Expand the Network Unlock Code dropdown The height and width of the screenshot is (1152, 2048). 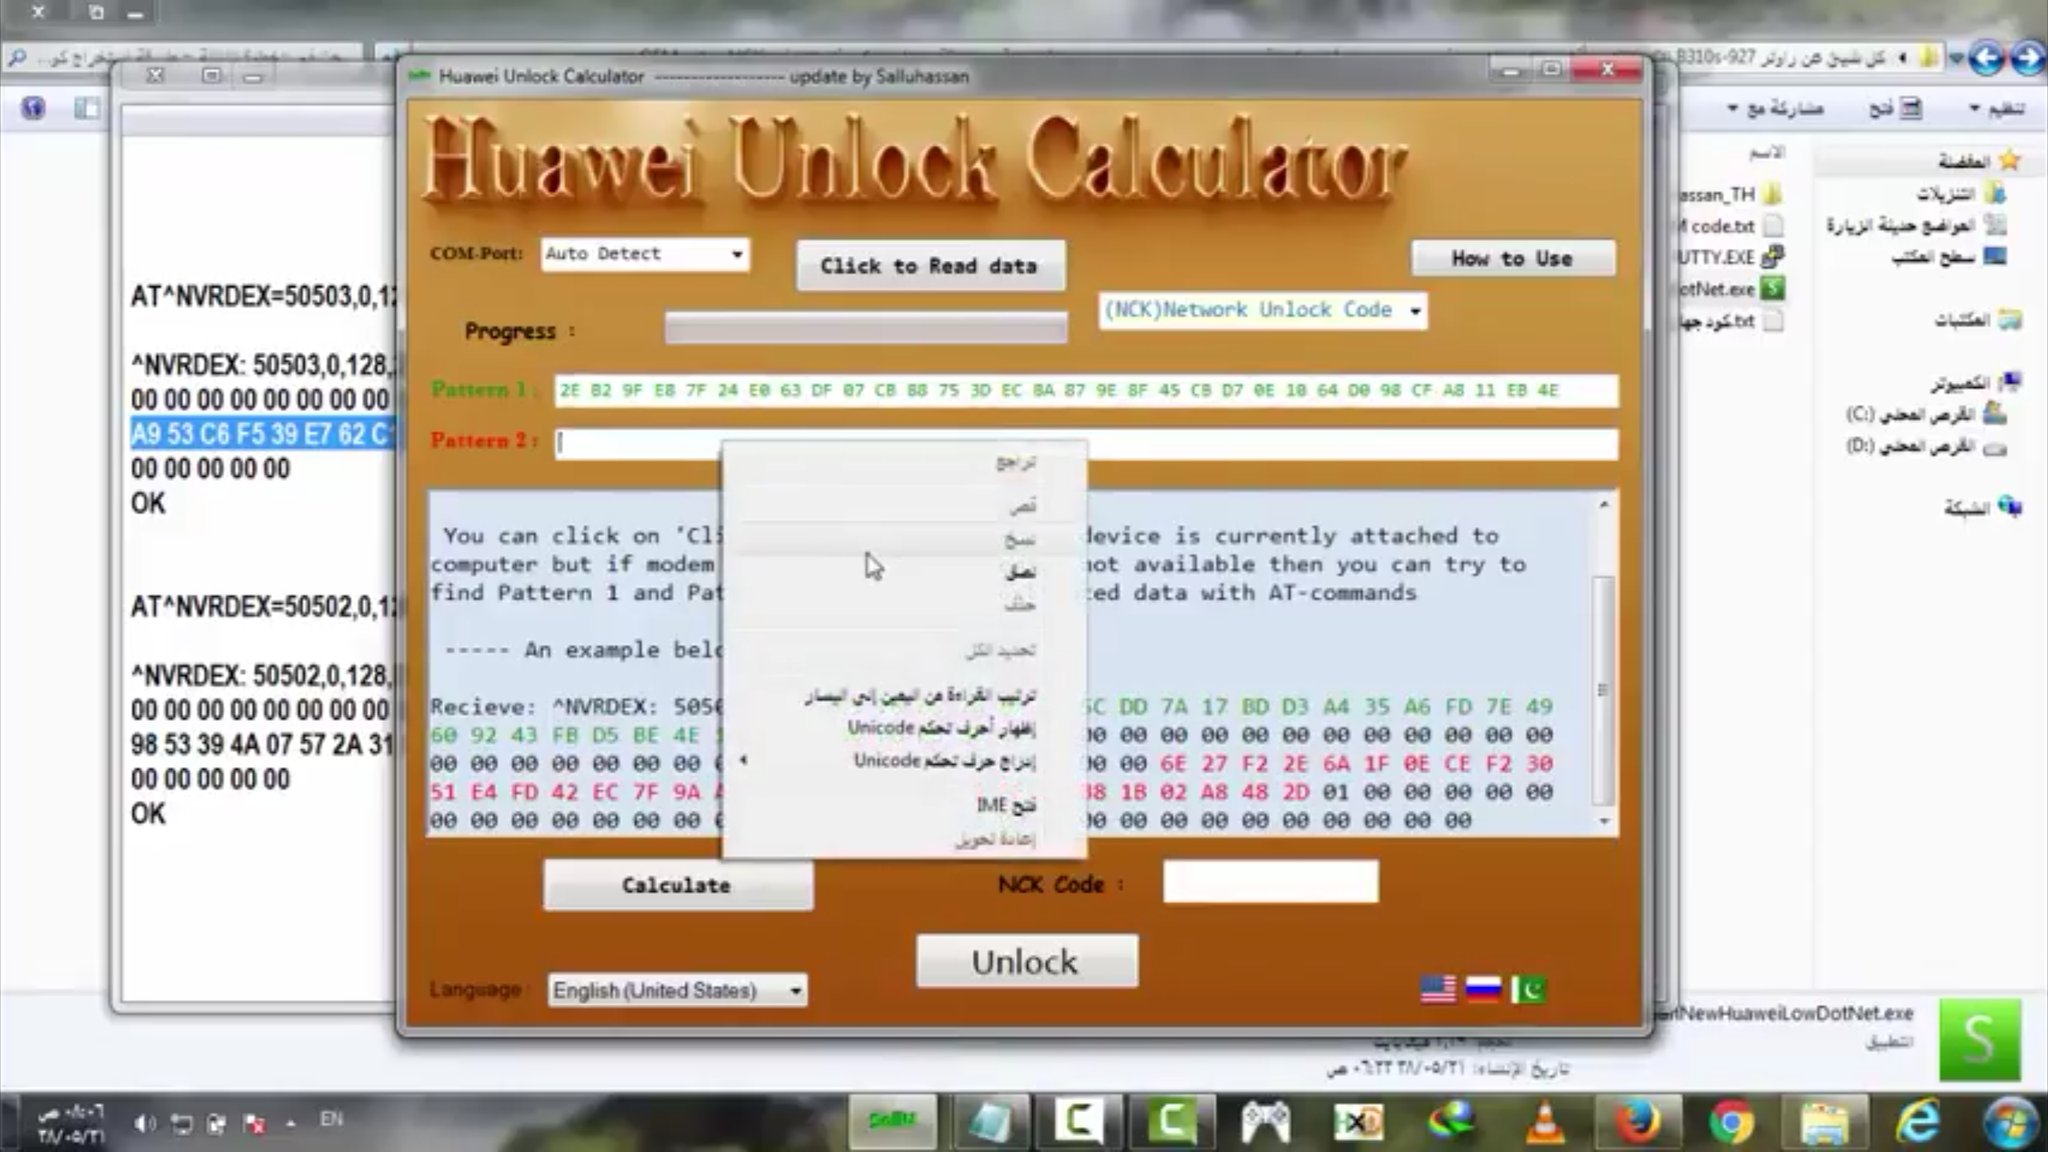(1415, 311)
